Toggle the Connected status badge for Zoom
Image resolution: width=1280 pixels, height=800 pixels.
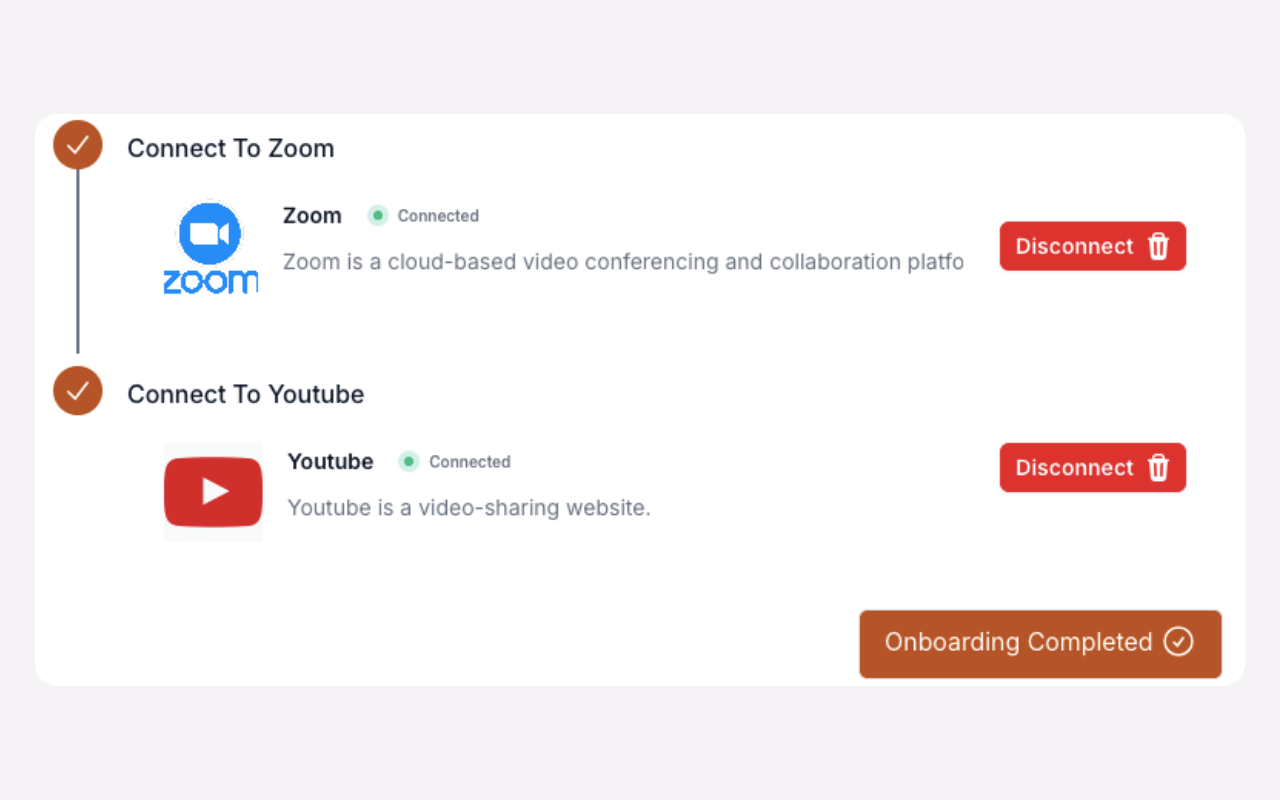click(x=422, y=215)
